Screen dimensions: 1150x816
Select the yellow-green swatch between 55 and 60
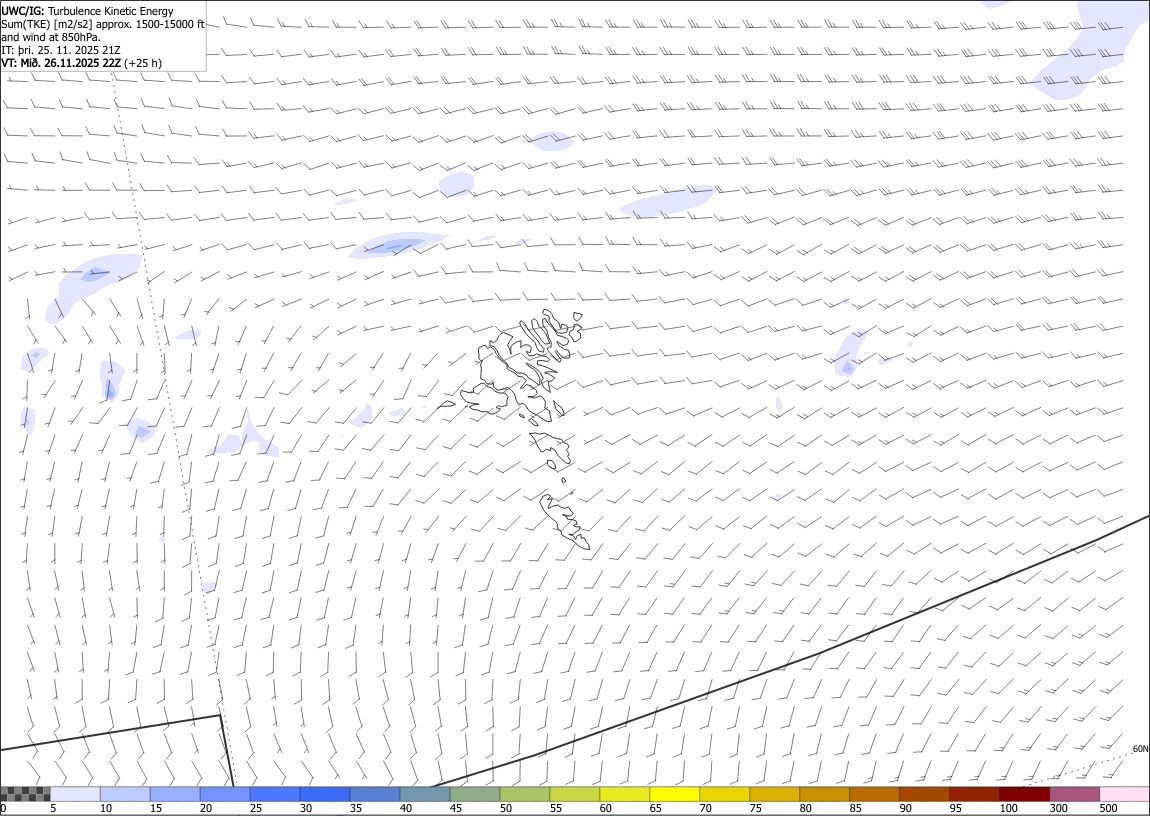click(x=574, y=794)
